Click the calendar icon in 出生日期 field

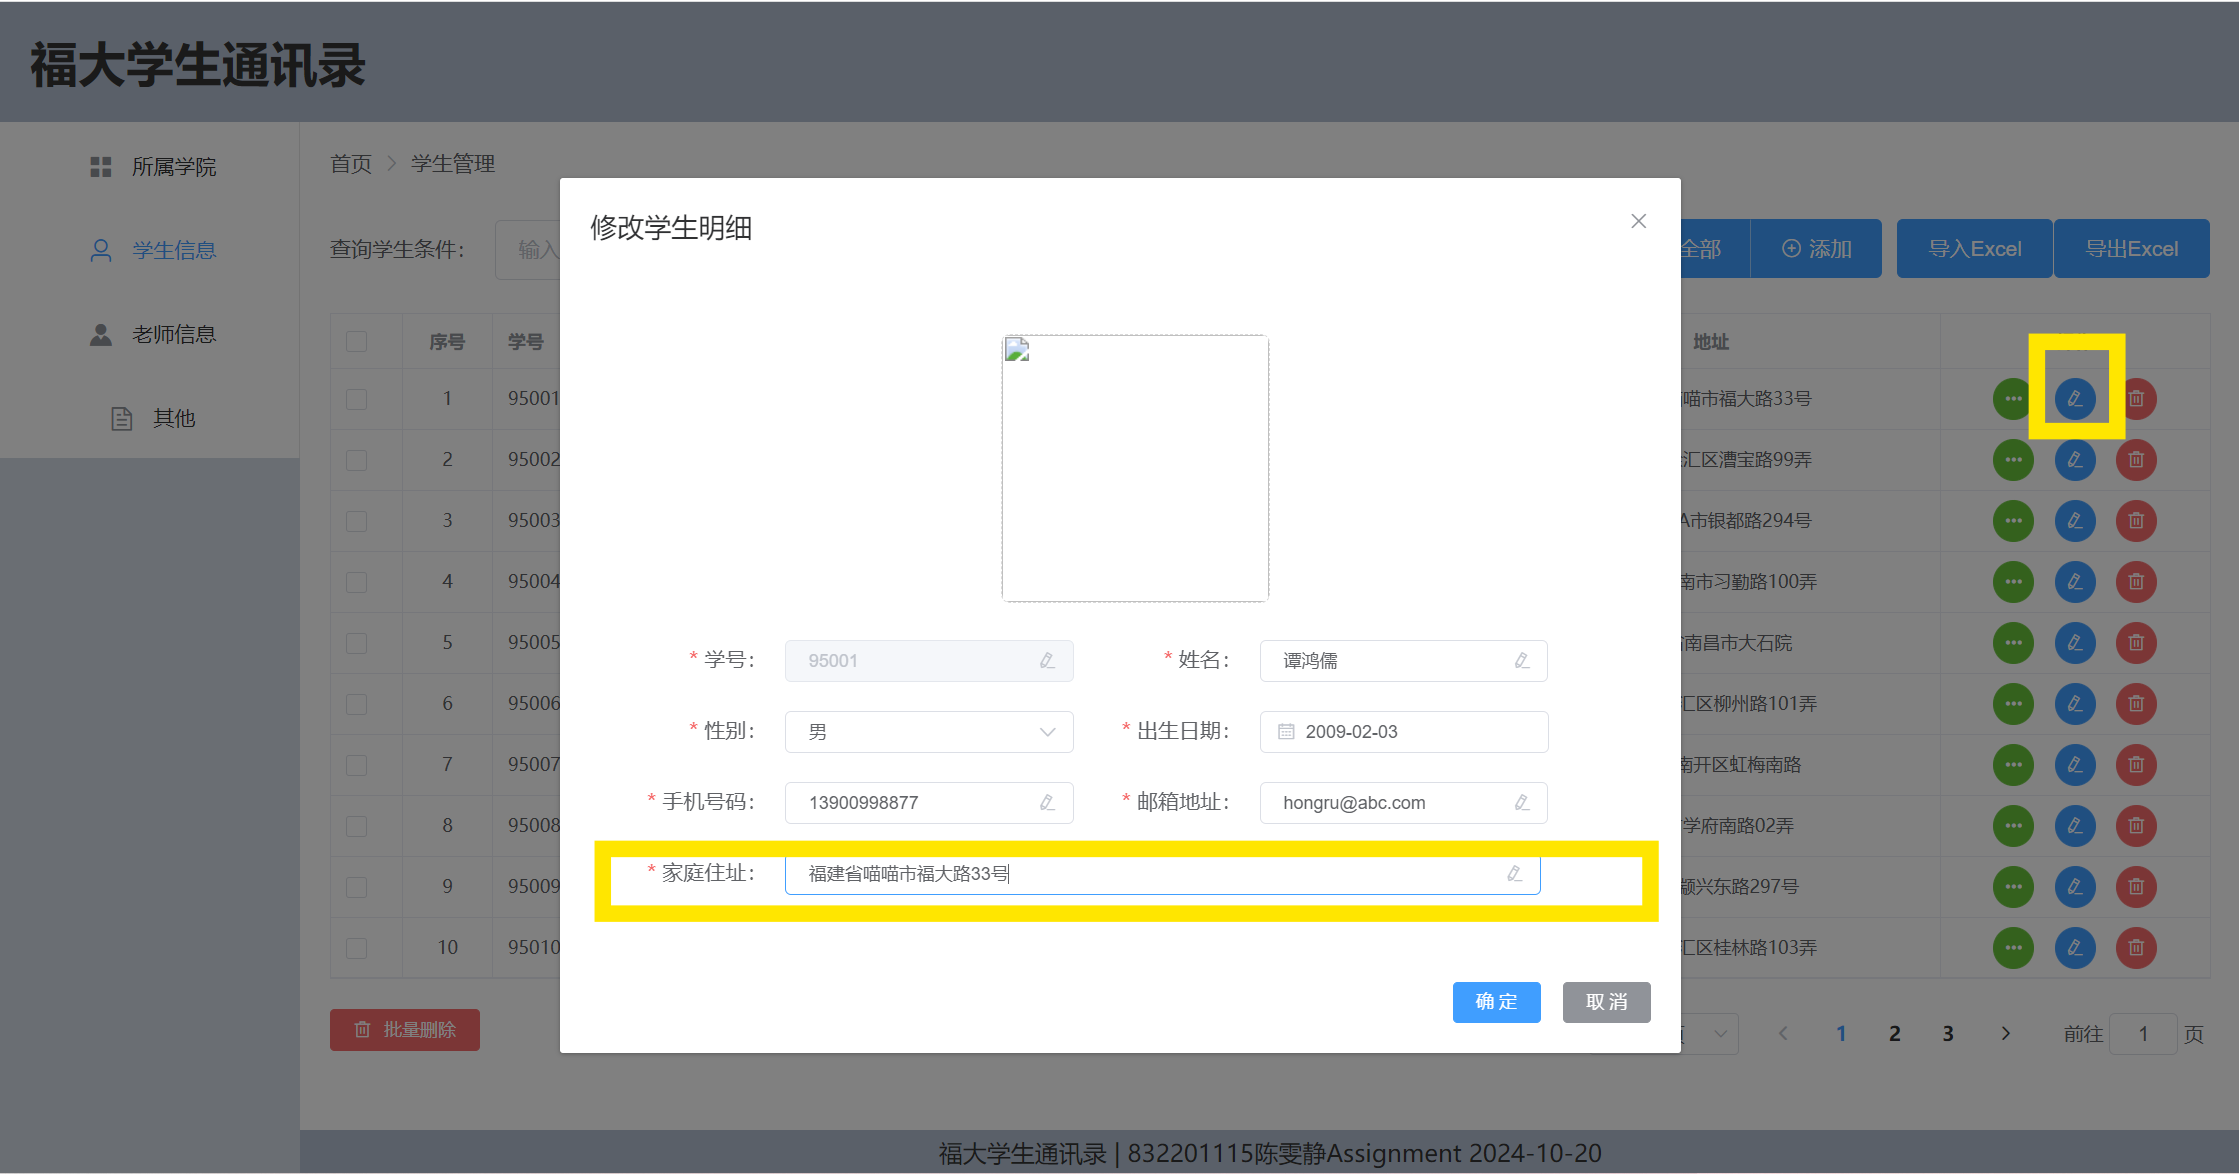pyautogui.click(x=1286, y=732)
